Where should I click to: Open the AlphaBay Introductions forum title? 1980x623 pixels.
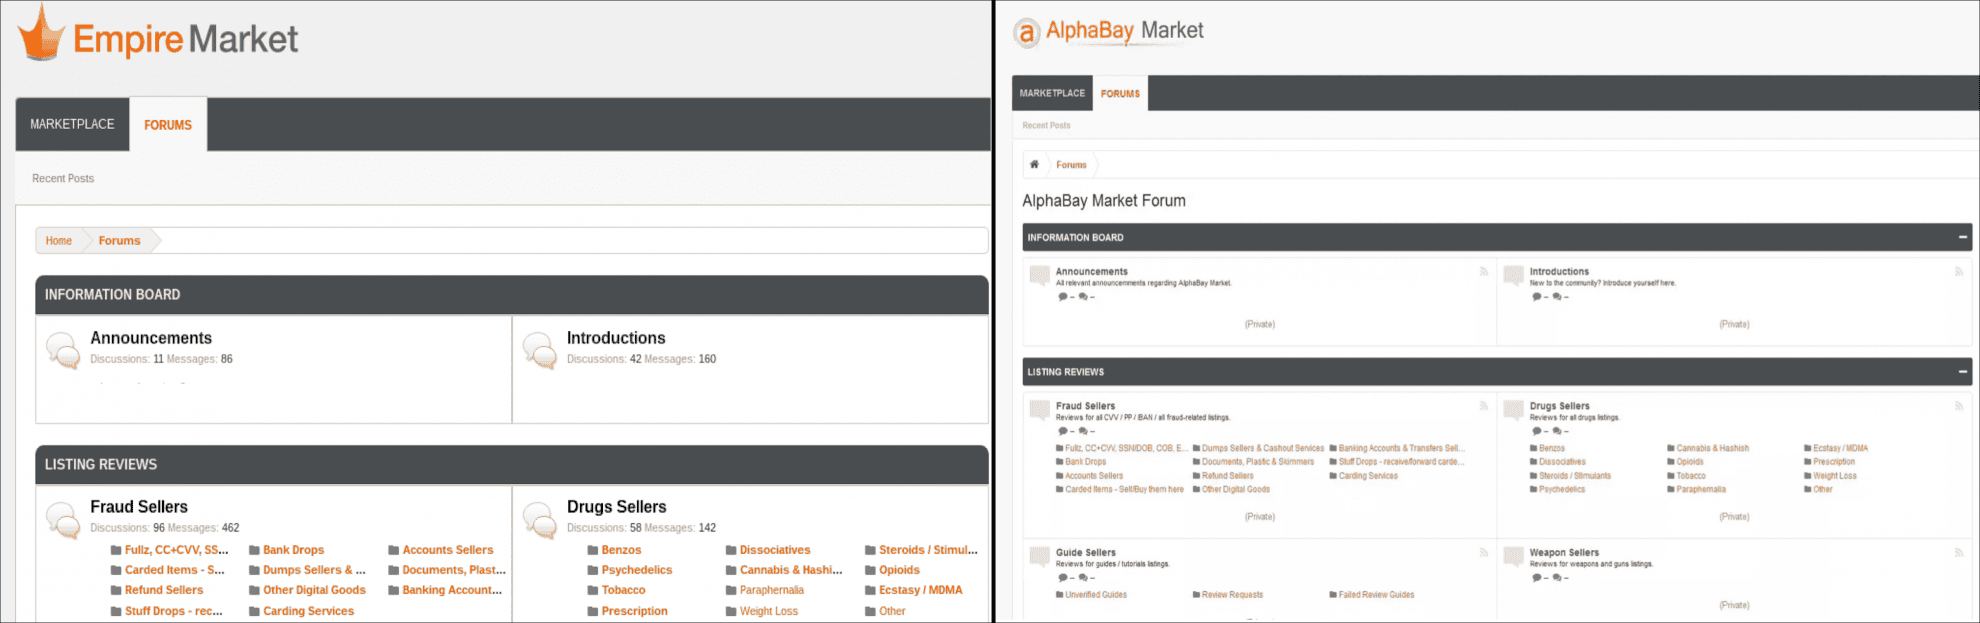point(1558,272)
